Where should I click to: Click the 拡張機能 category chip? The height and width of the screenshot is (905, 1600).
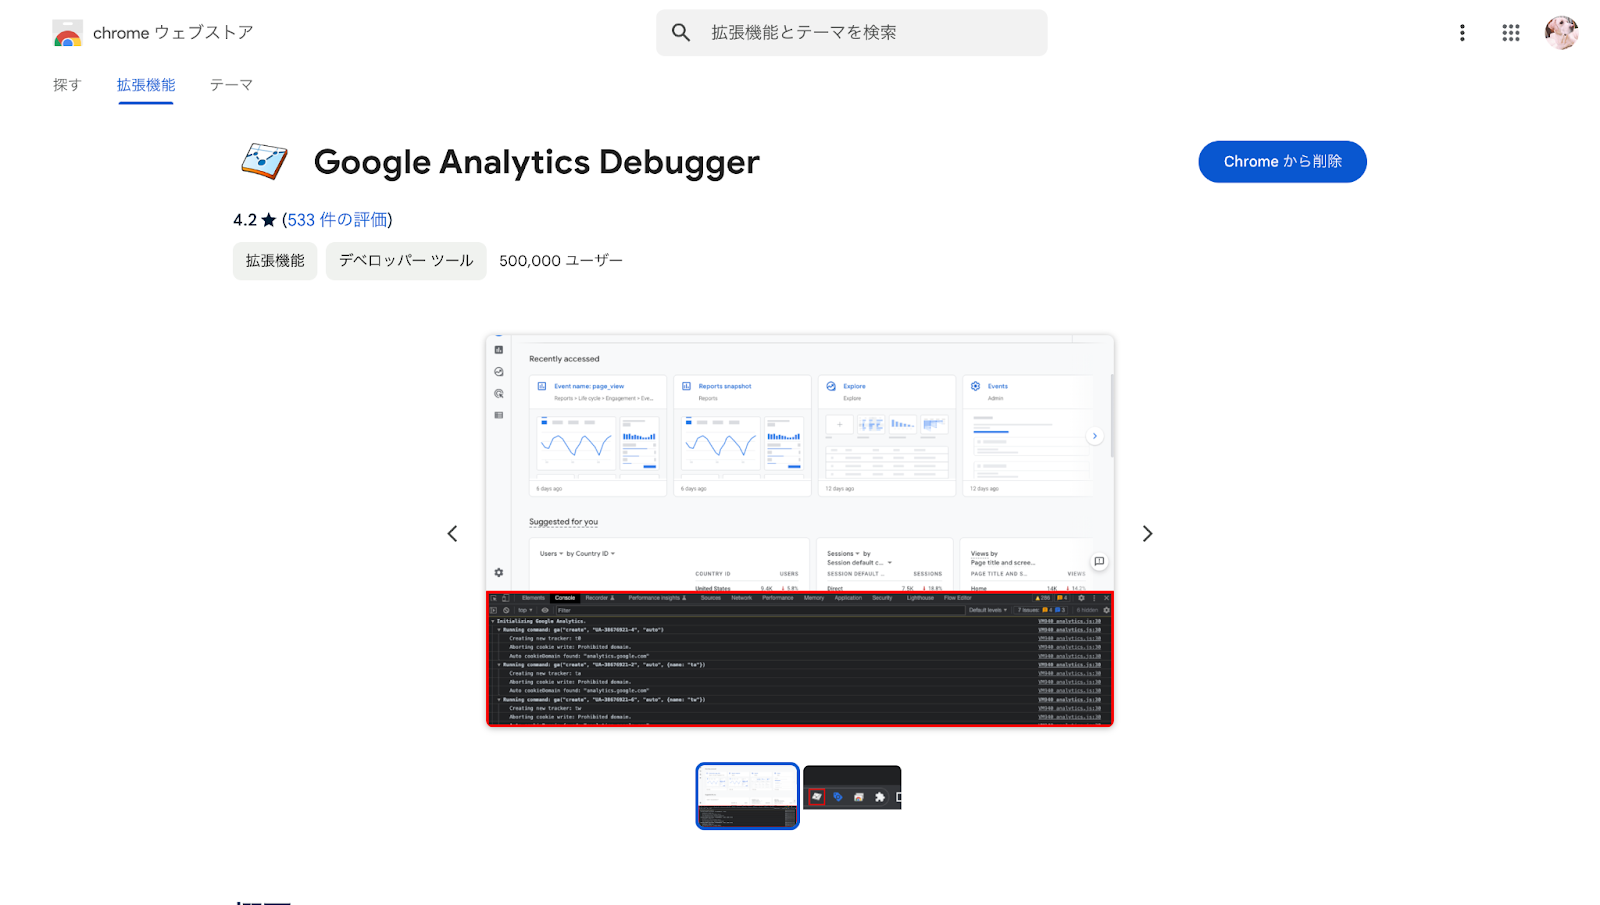pos(275,261)
